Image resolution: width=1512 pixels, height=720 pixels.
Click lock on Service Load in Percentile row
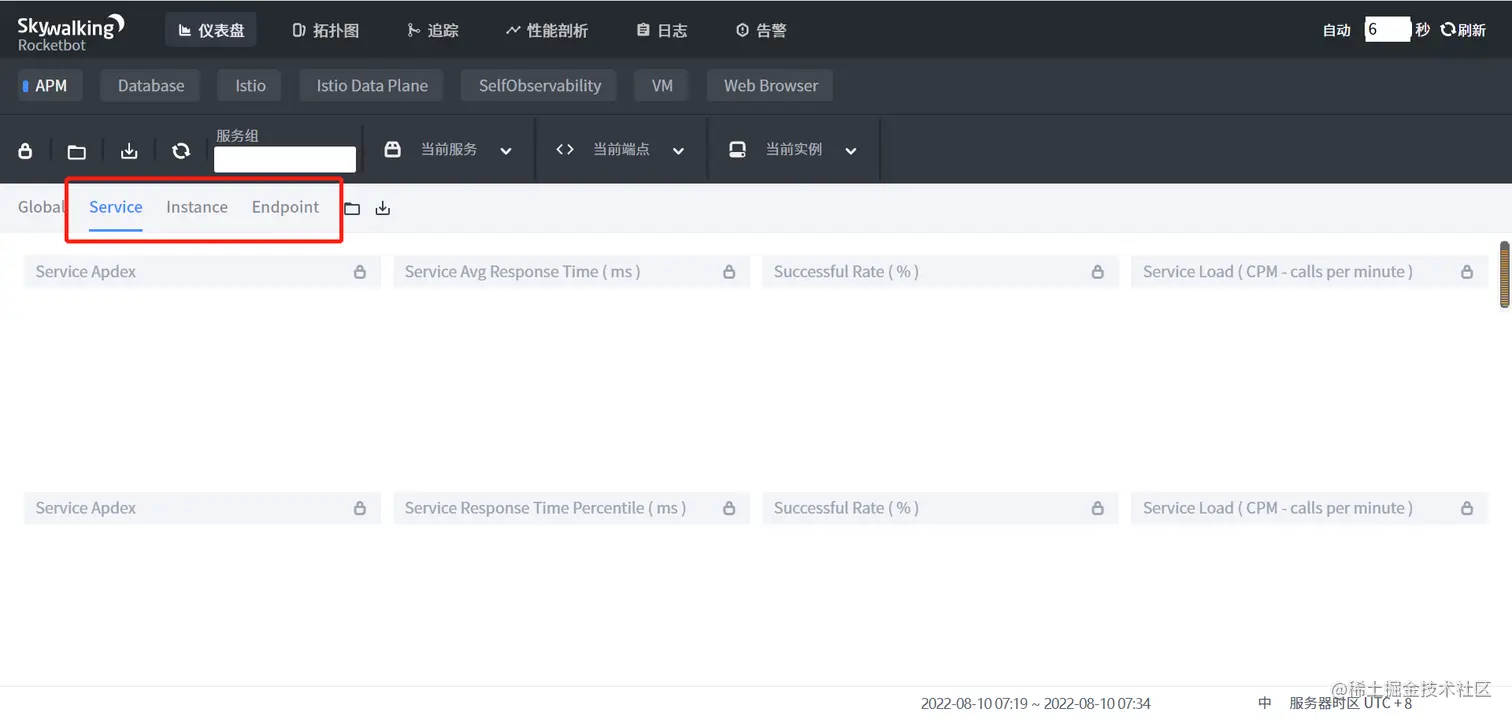pos(1467,508)
